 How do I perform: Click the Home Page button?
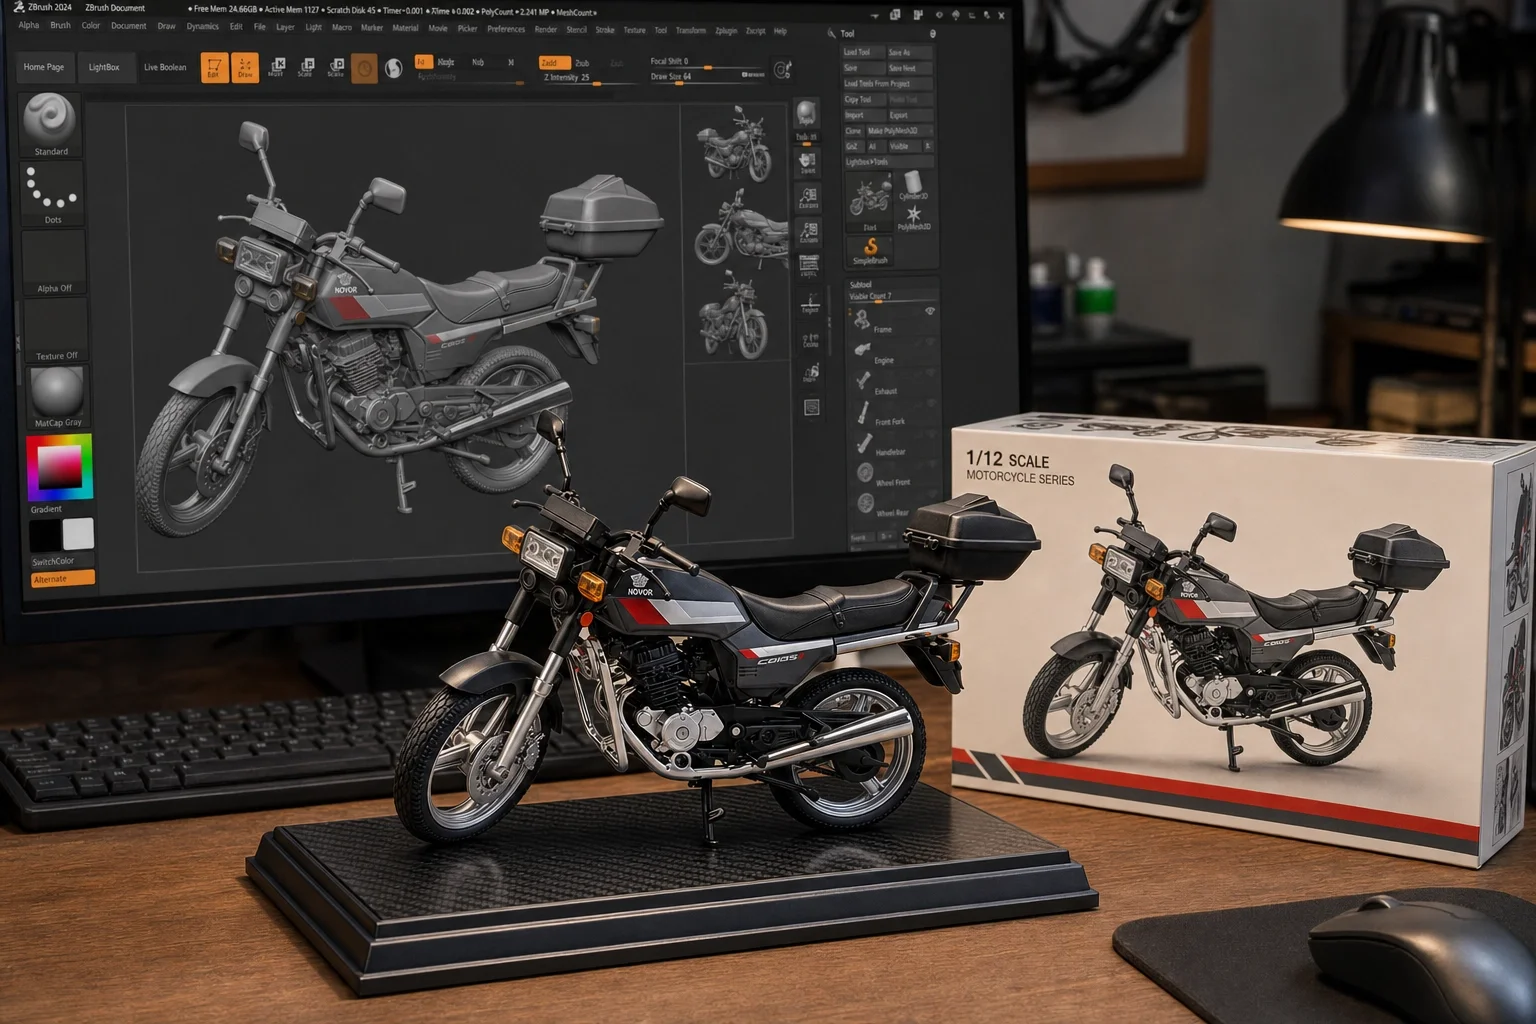tap(44, 67)
